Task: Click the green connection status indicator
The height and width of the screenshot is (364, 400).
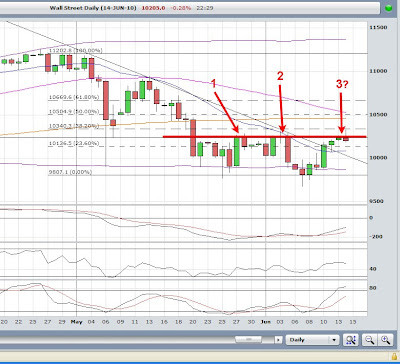Action: coord(389,8)
